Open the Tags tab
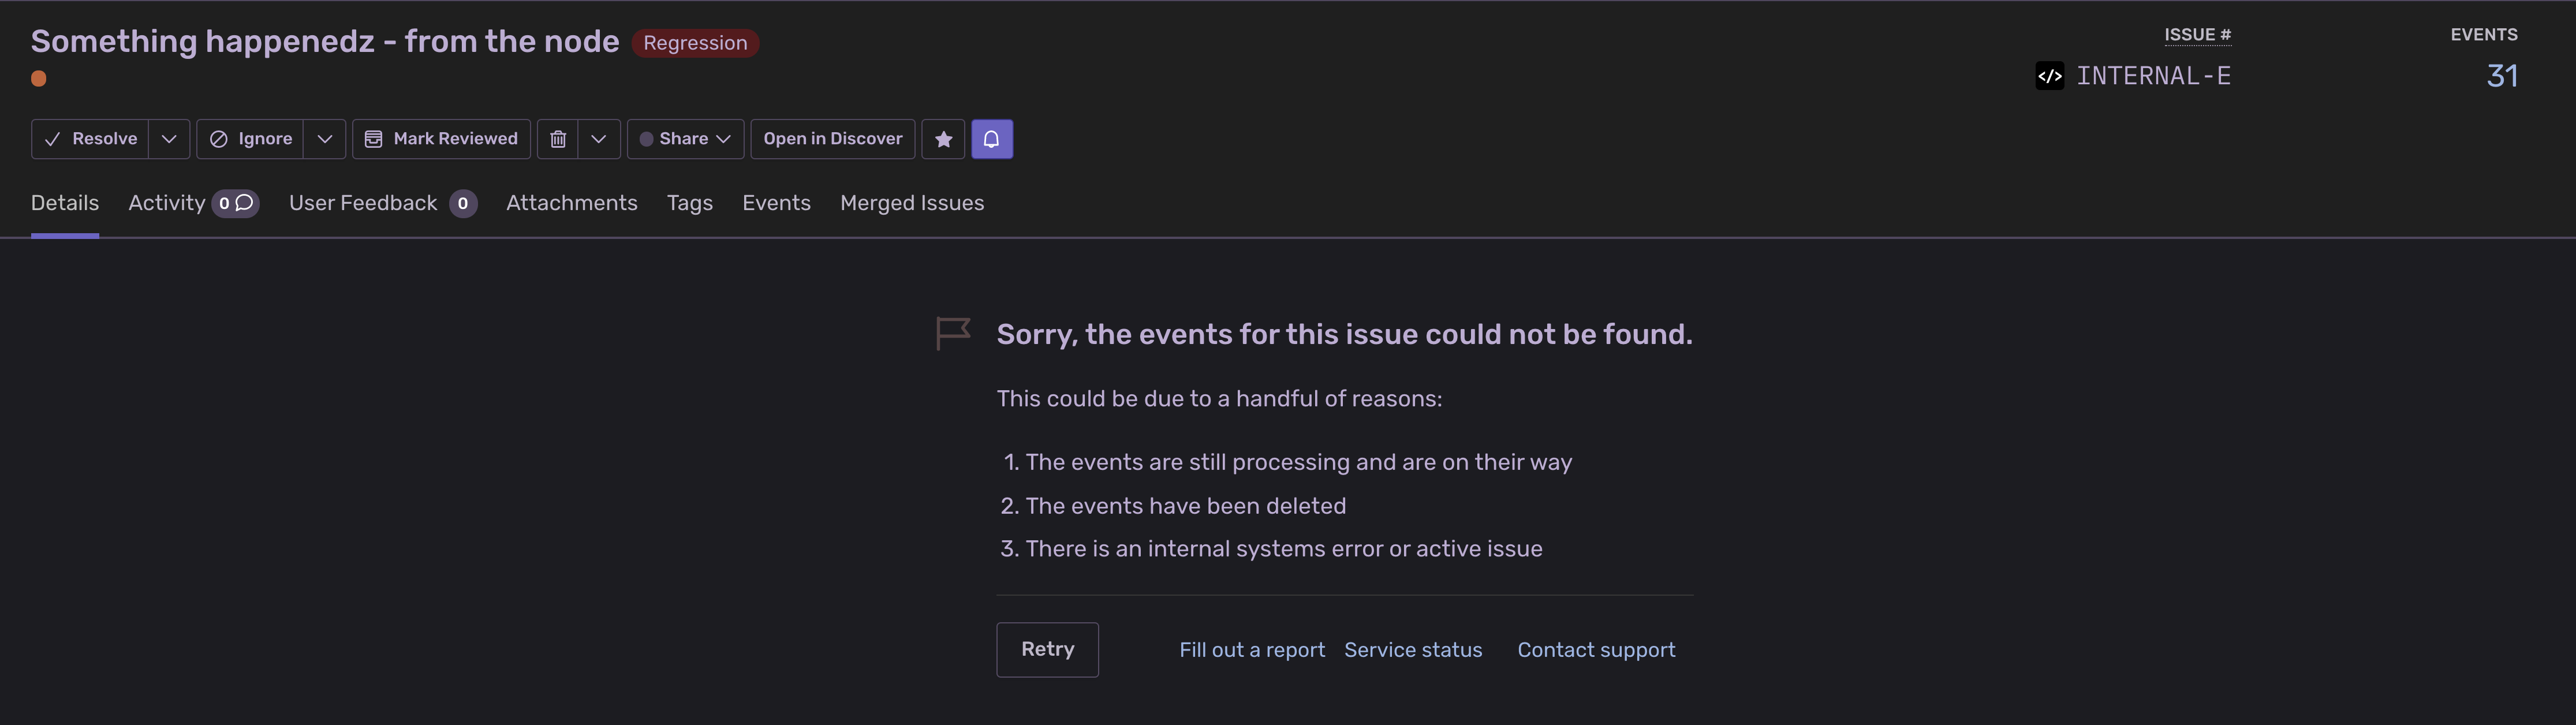The image size is (2576, 725). [690, 203]
